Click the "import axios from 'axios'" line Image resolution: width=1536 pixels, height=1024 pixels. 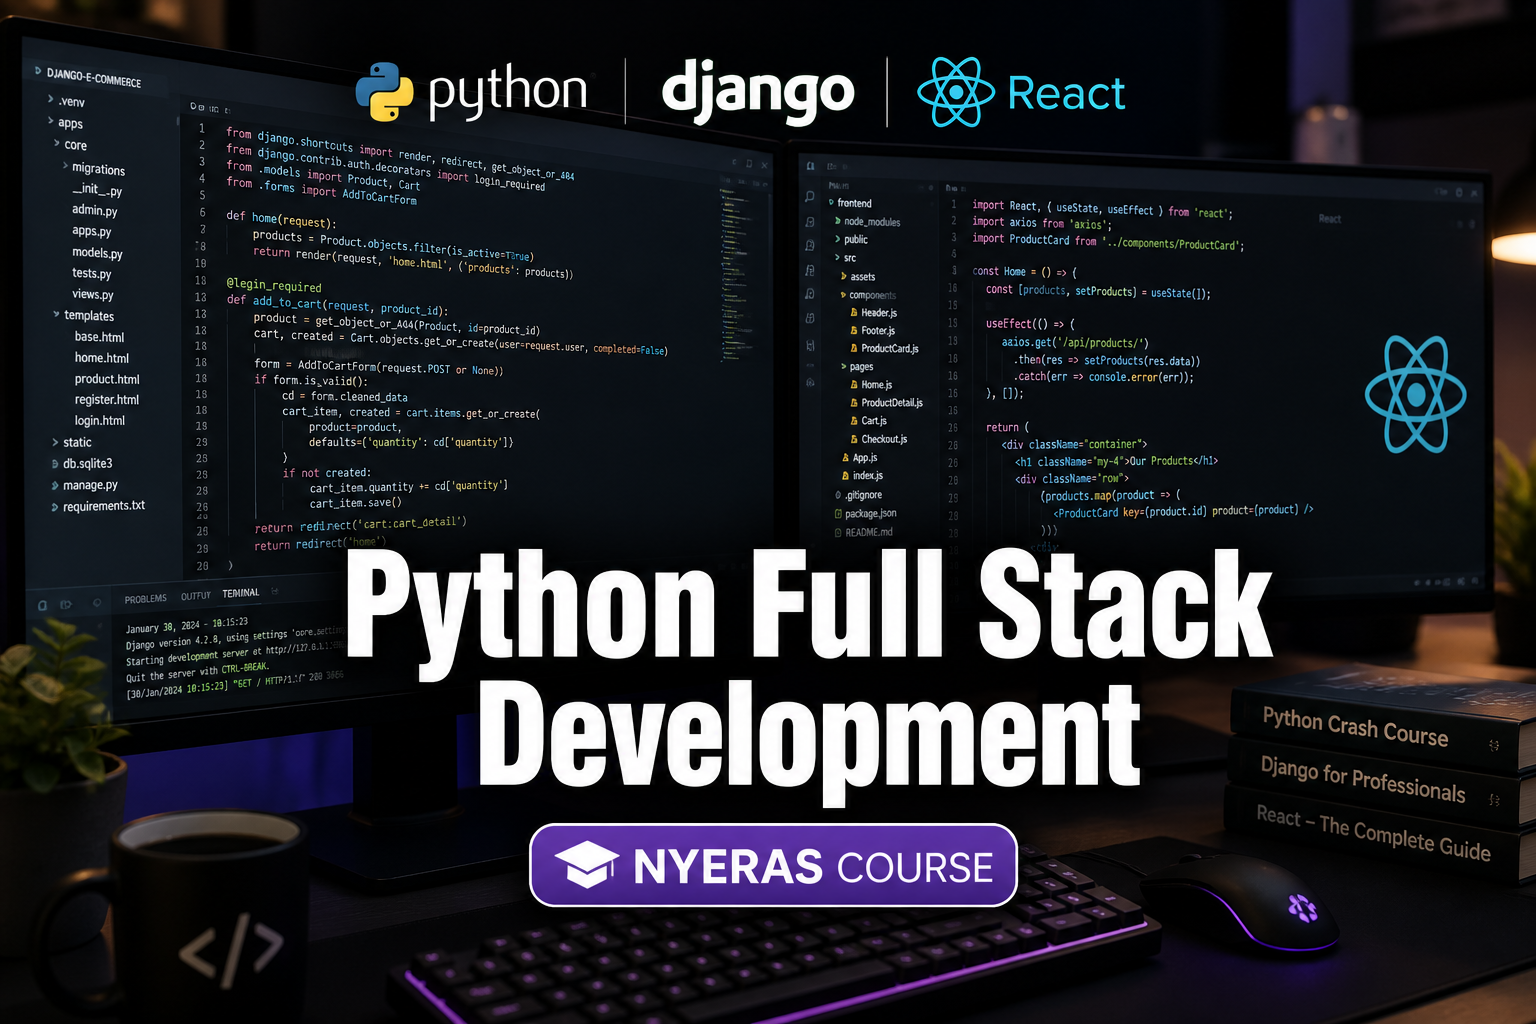pos(1042,224)
